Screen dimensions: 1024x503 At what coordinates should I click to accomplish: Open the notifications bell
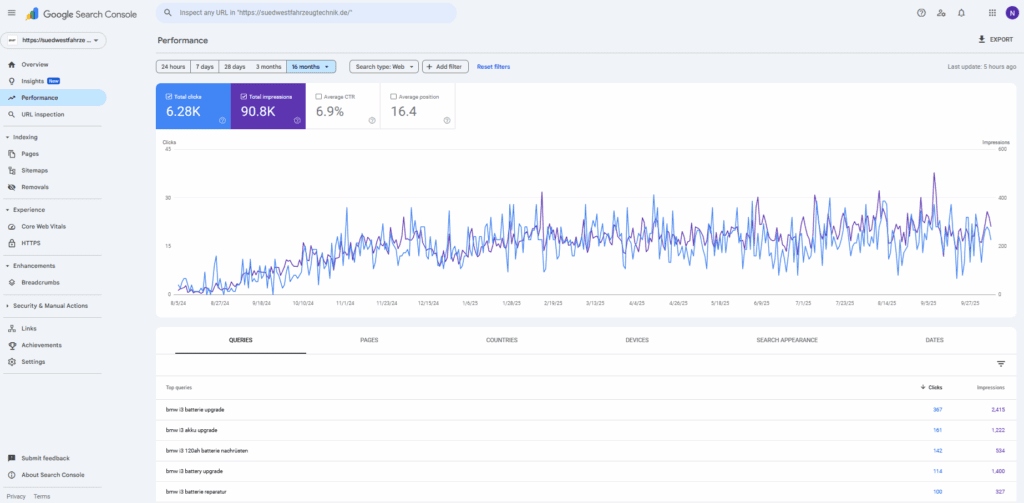961,13
